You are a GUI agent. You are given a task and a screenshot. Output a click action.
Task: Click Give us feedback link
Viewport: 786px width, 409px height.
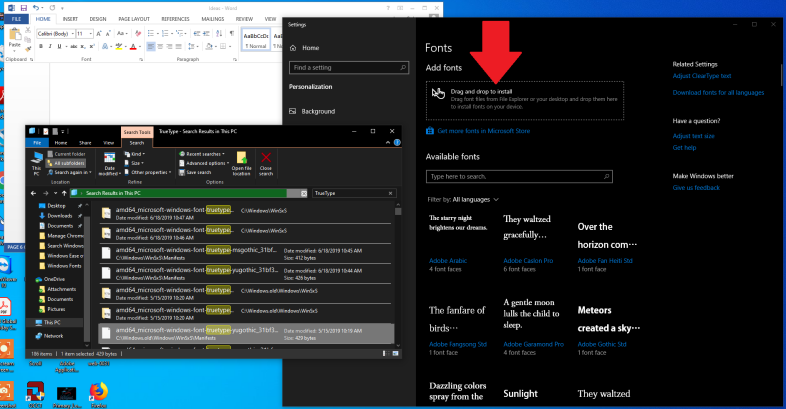pos(696,188)
